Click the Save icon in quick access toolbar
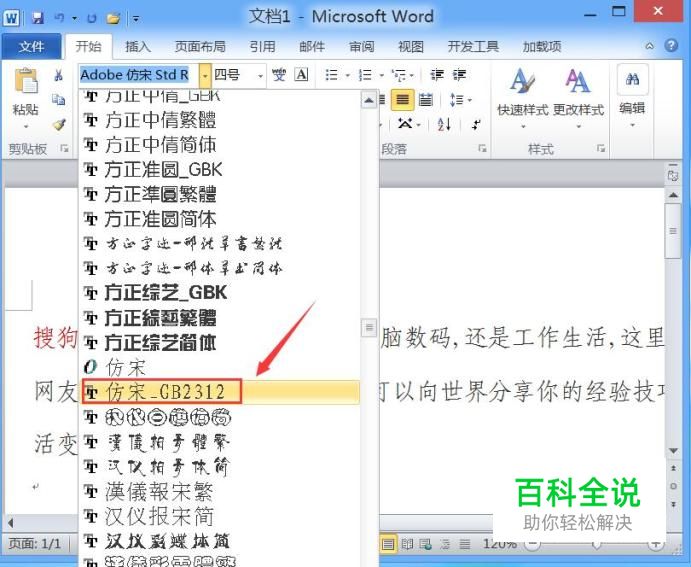The height and width of the screenshot is (567, 691). pos(38,18)
